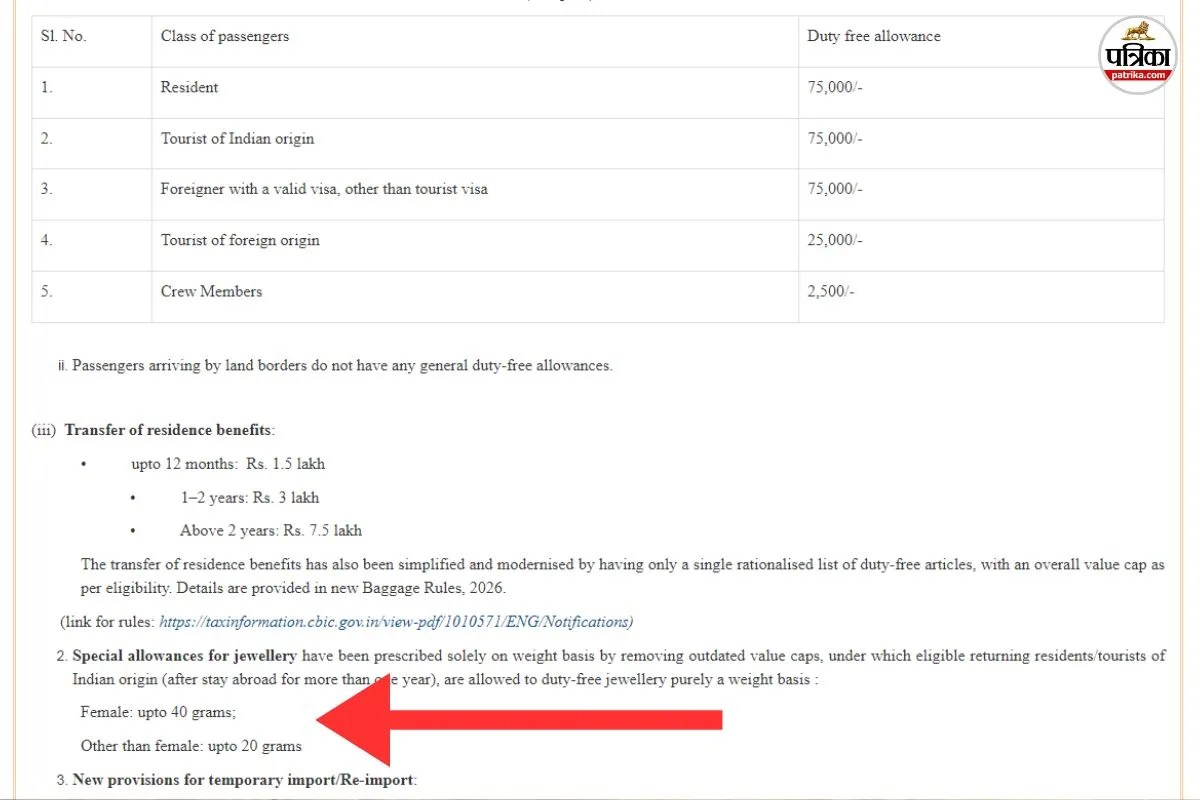Click the "Special allowances for jewellery" heading

pos(184,656)
